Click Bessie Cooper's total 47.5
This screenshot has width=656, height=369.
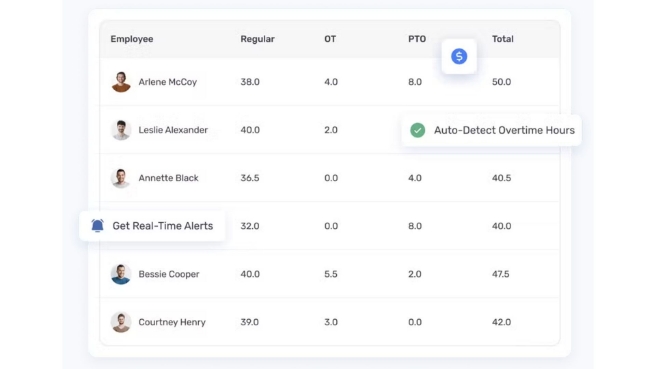tap(501, 274)
